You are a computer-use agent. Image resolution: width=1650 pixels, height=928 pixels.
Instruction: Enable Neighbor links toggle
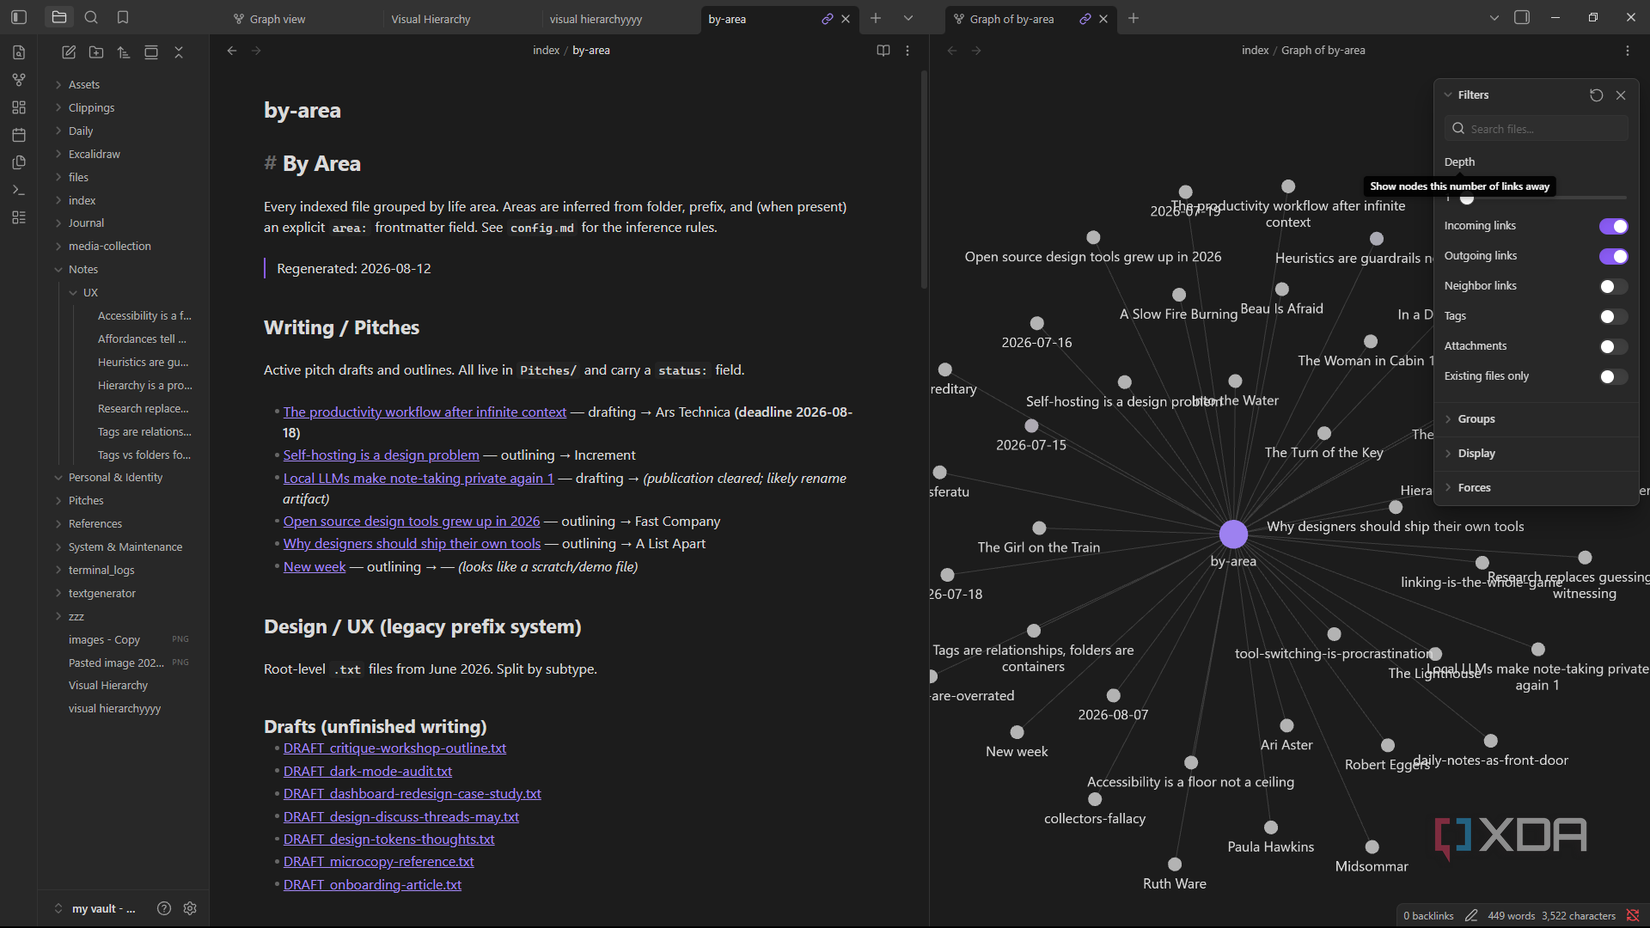1613,286
